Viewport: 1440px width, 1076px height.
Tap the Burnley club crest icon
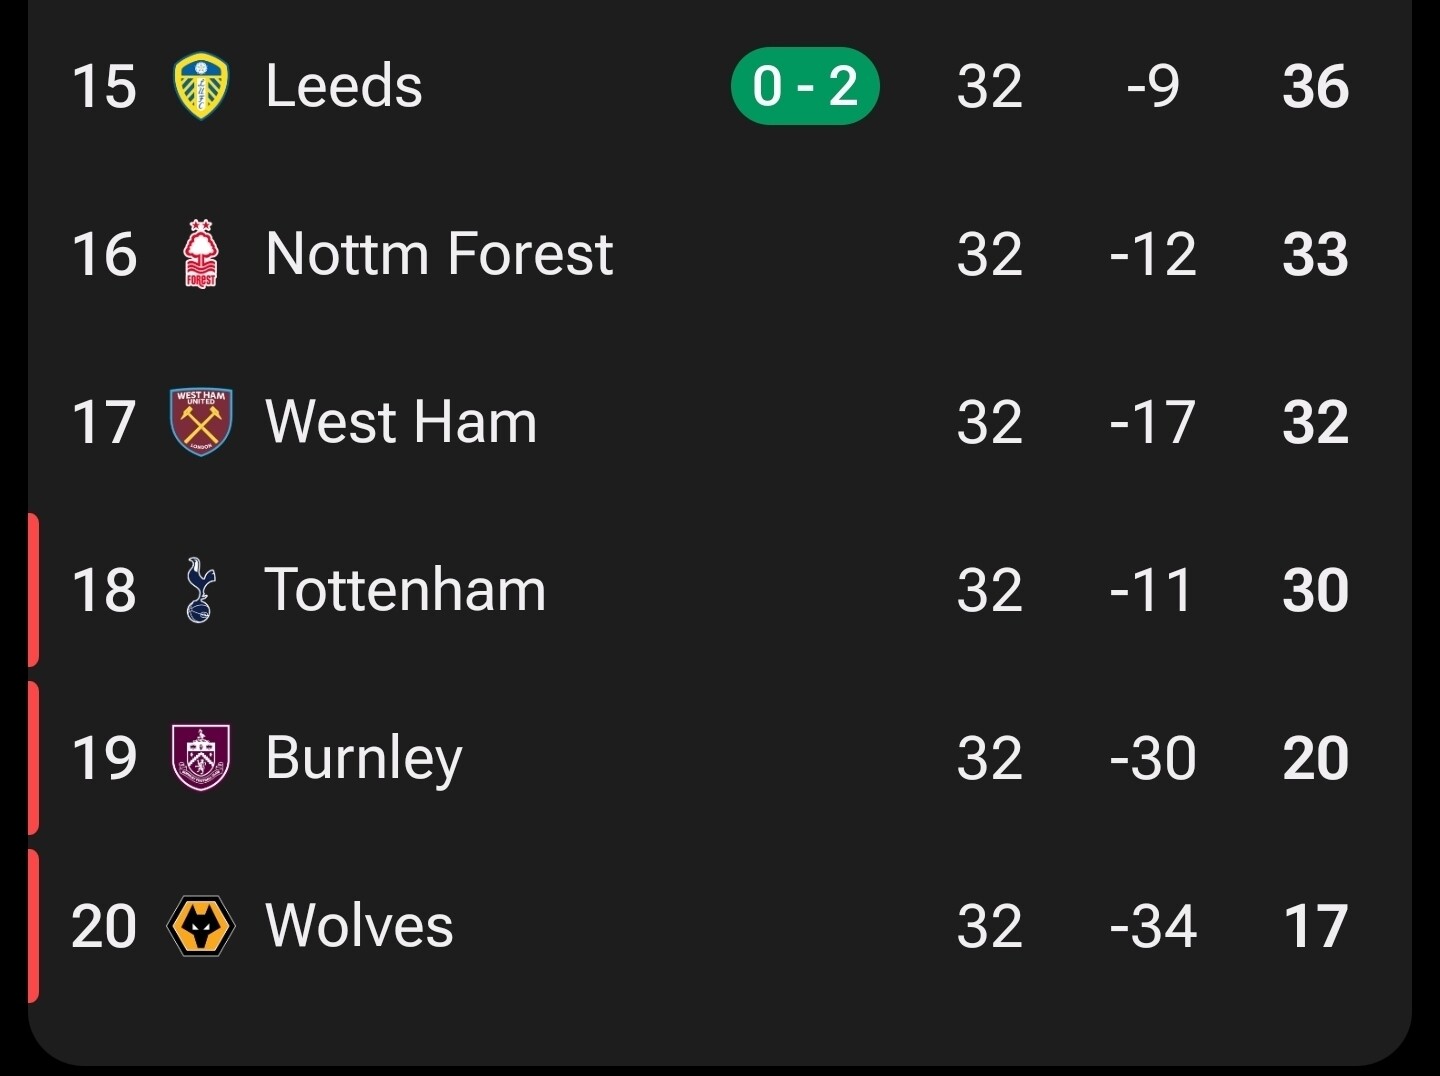click(x=201, y=758)
